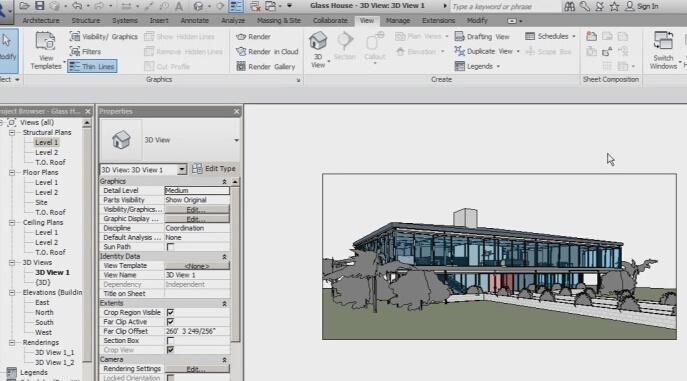This screenshot has height=381, width=687.
Task: Open Plan Views dropdown
Action: [x=422, y=36]
